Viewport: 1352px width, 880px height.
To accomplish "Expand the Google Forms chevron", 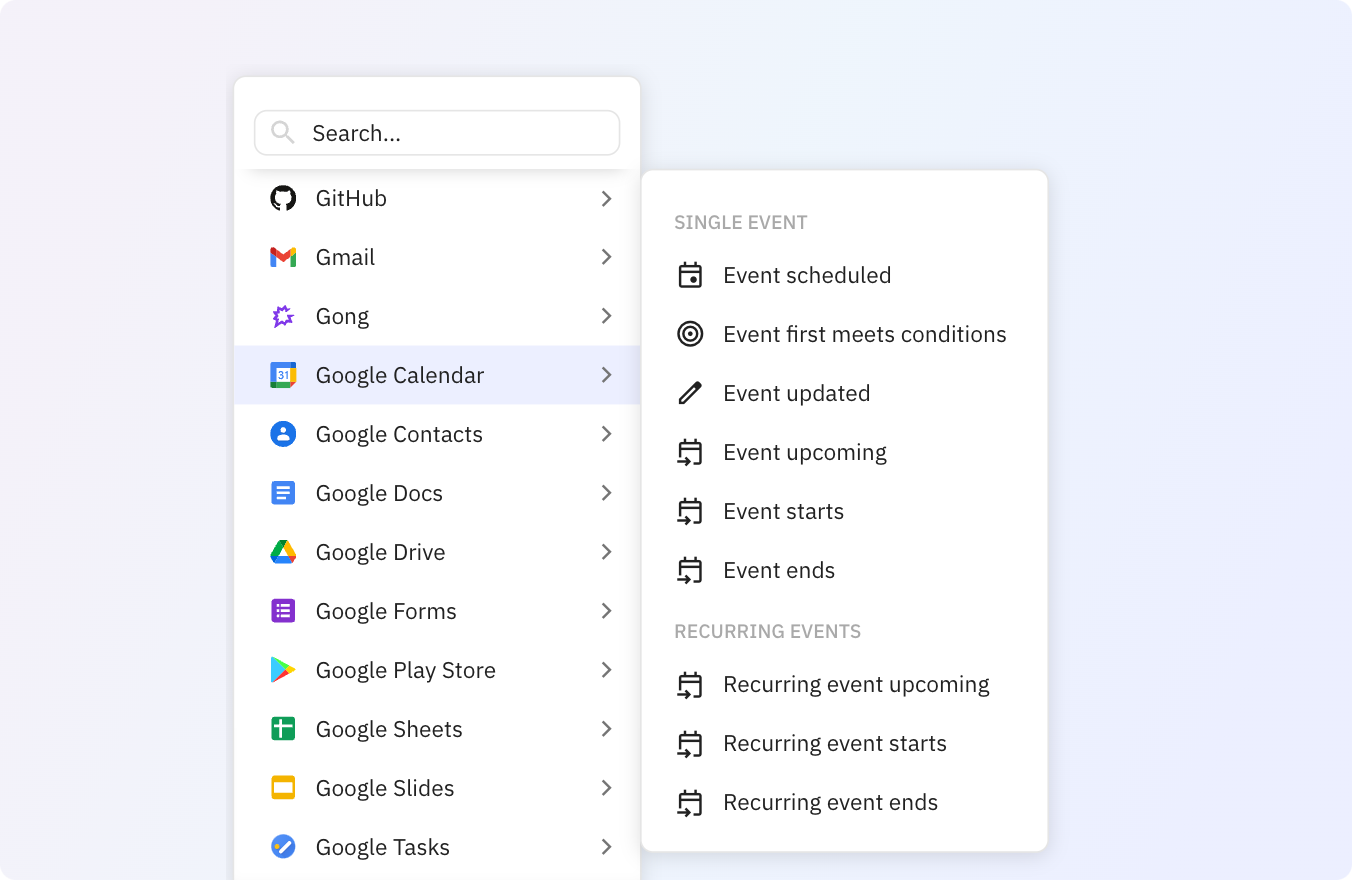I will tap(606, 611).
